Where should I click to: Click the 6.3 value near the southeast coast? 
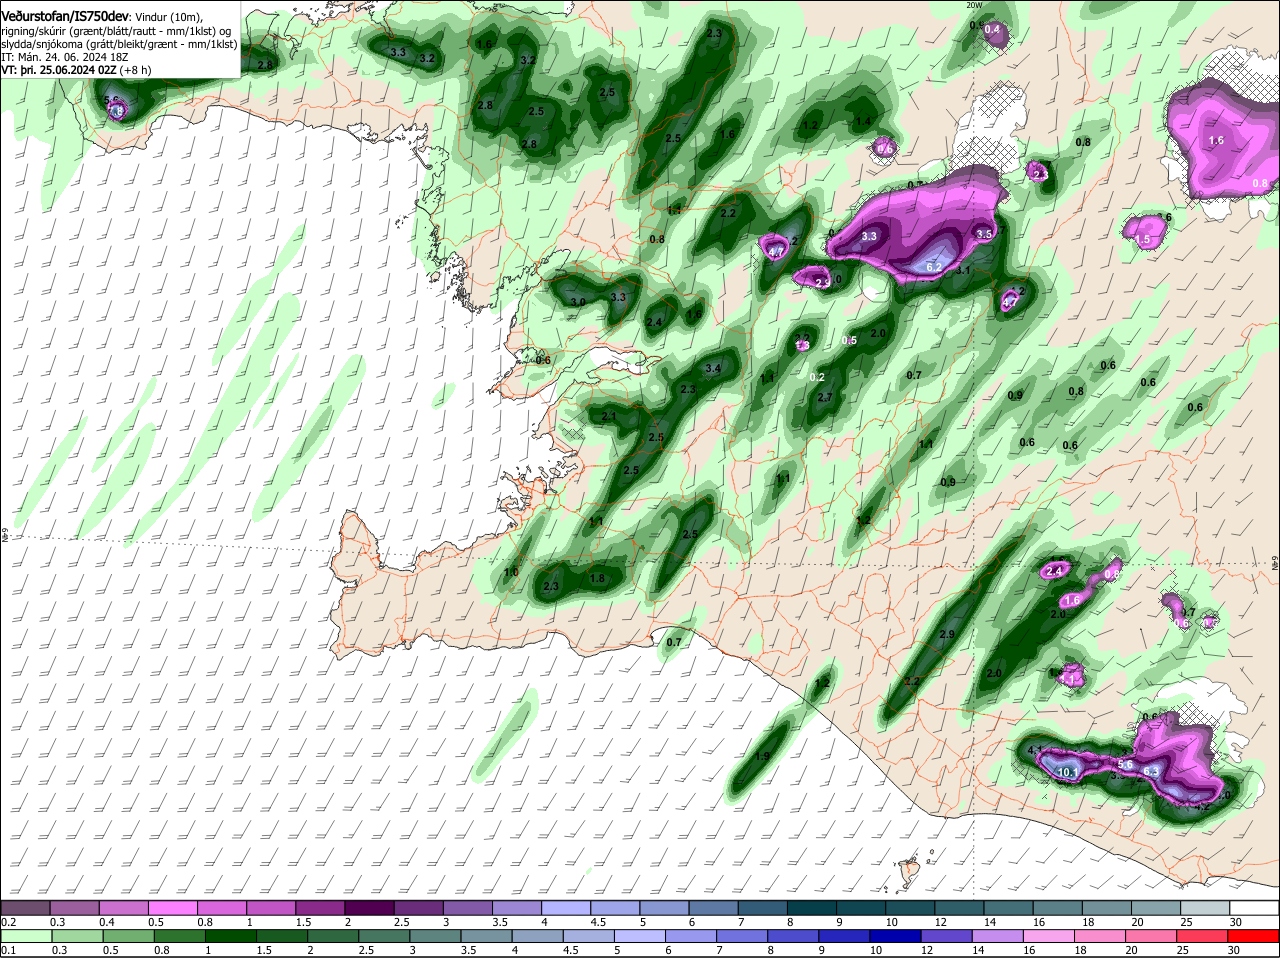pos(1150,771)
